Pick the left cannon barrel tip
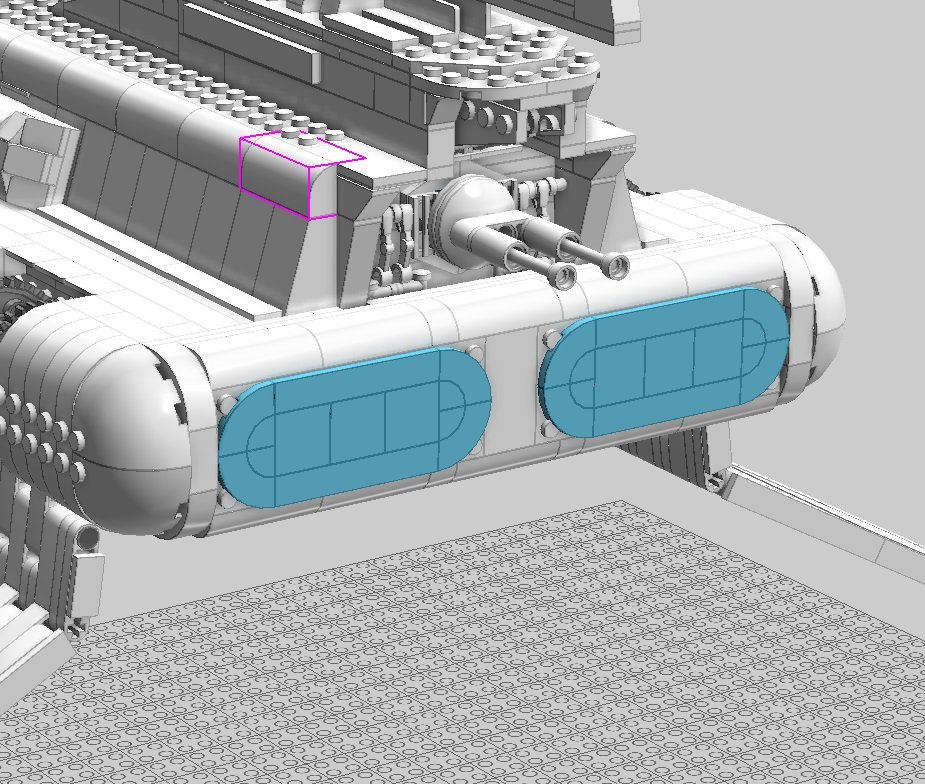Image resolution: width=925 pixels, height=784 pixels. 563,275
